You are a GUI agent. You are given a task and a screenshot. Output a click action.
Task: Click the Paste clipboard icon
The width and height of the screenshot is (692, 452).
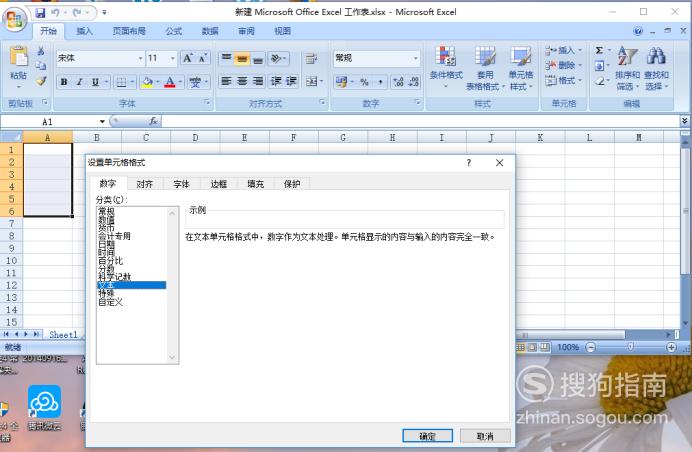coord(19,56)
